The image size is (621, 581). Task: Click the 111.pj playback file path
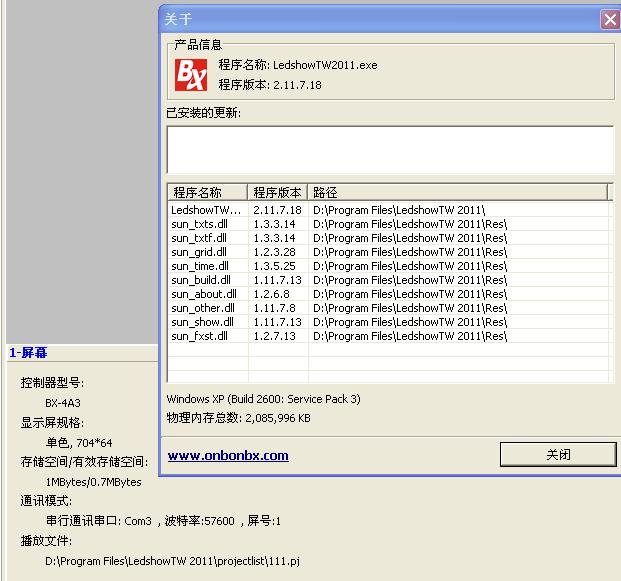(x=172, y=561)
